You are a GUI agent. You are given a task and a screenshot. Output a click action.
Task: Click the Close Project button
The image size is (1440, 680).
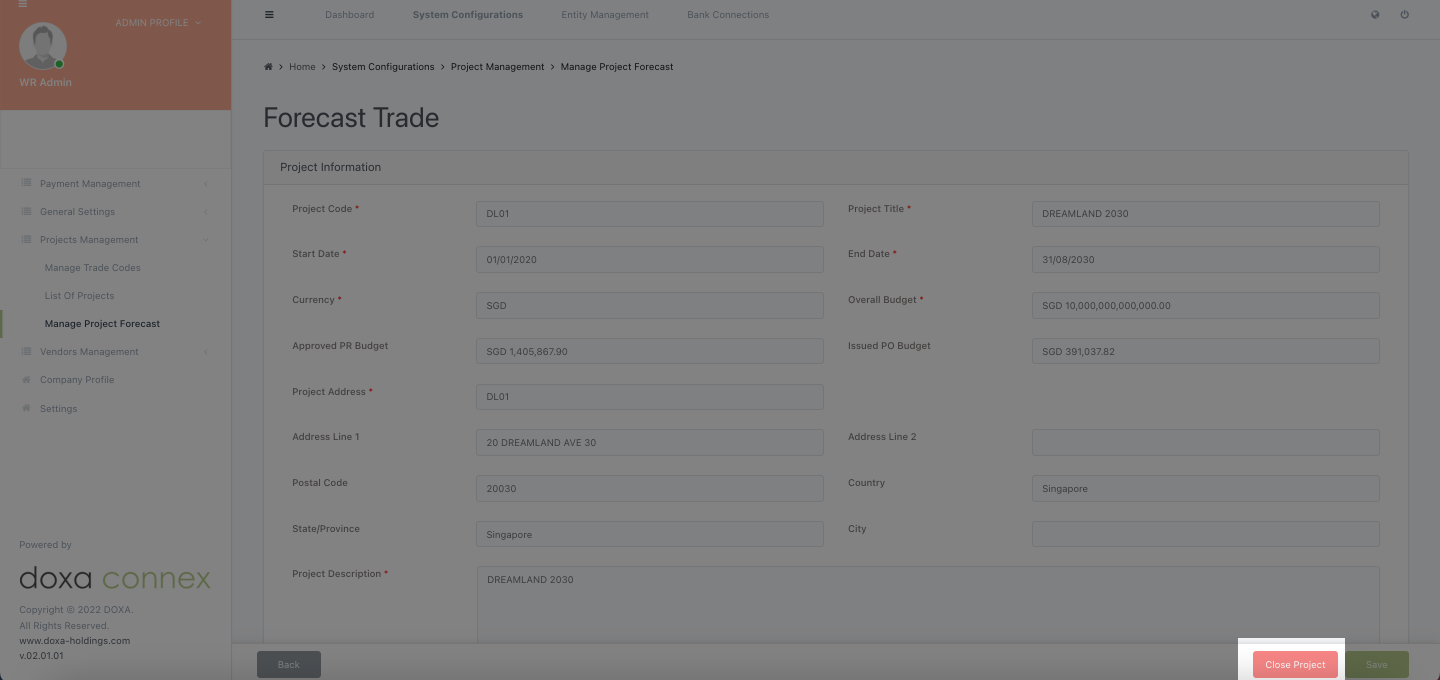(x=1295, y=665)
